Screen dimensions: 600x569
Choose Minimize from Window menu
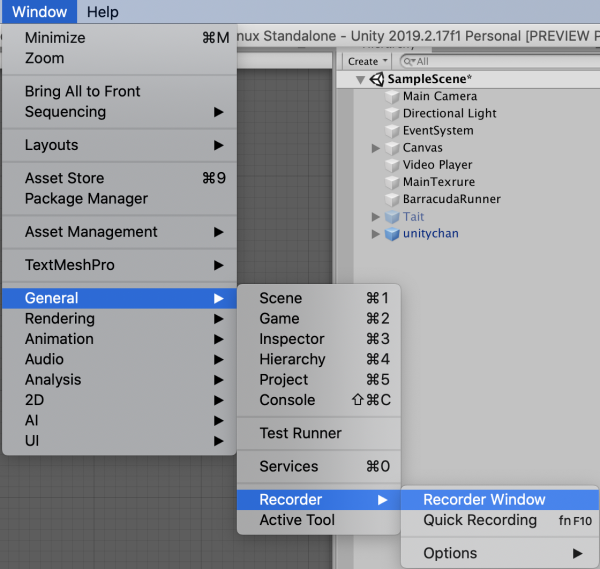coord(119,38)
